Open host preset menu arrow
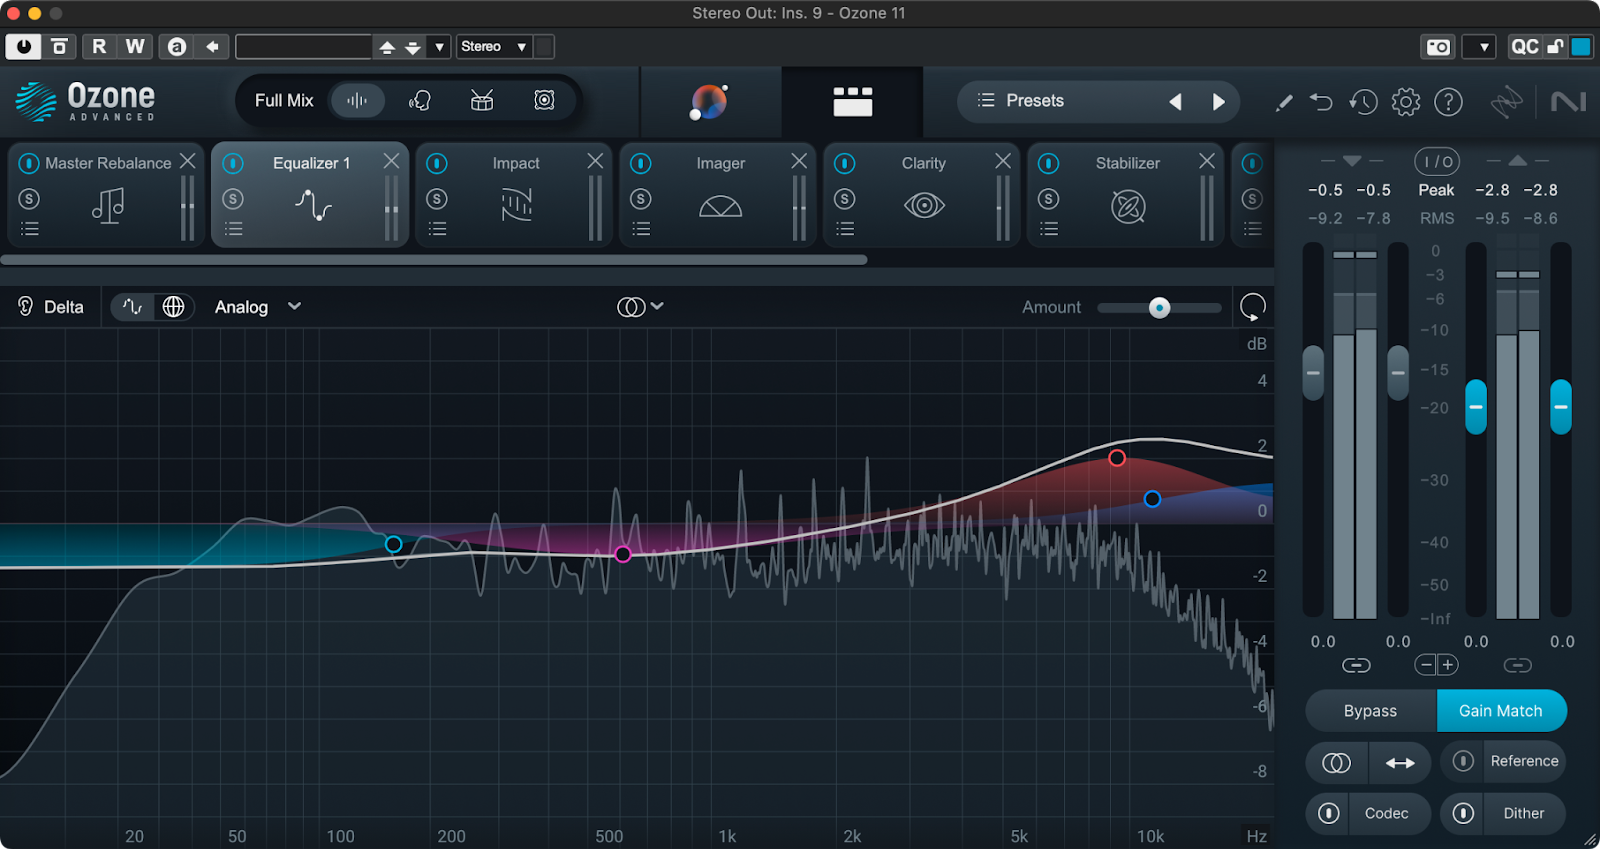The width and height of the screenshot is (1600, 849). pyautogui.click(x=439, y=47)
